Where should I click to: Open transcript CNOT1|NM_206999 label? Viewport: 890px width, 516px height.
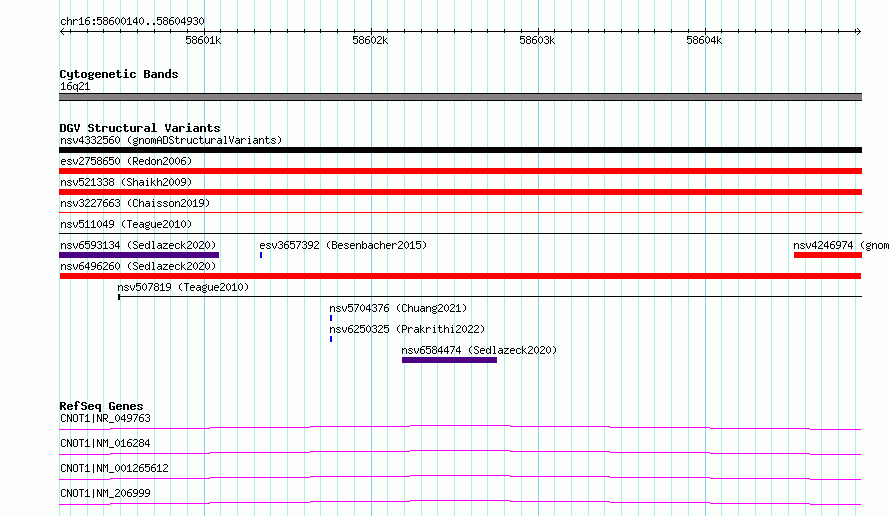tap(106, 493)
